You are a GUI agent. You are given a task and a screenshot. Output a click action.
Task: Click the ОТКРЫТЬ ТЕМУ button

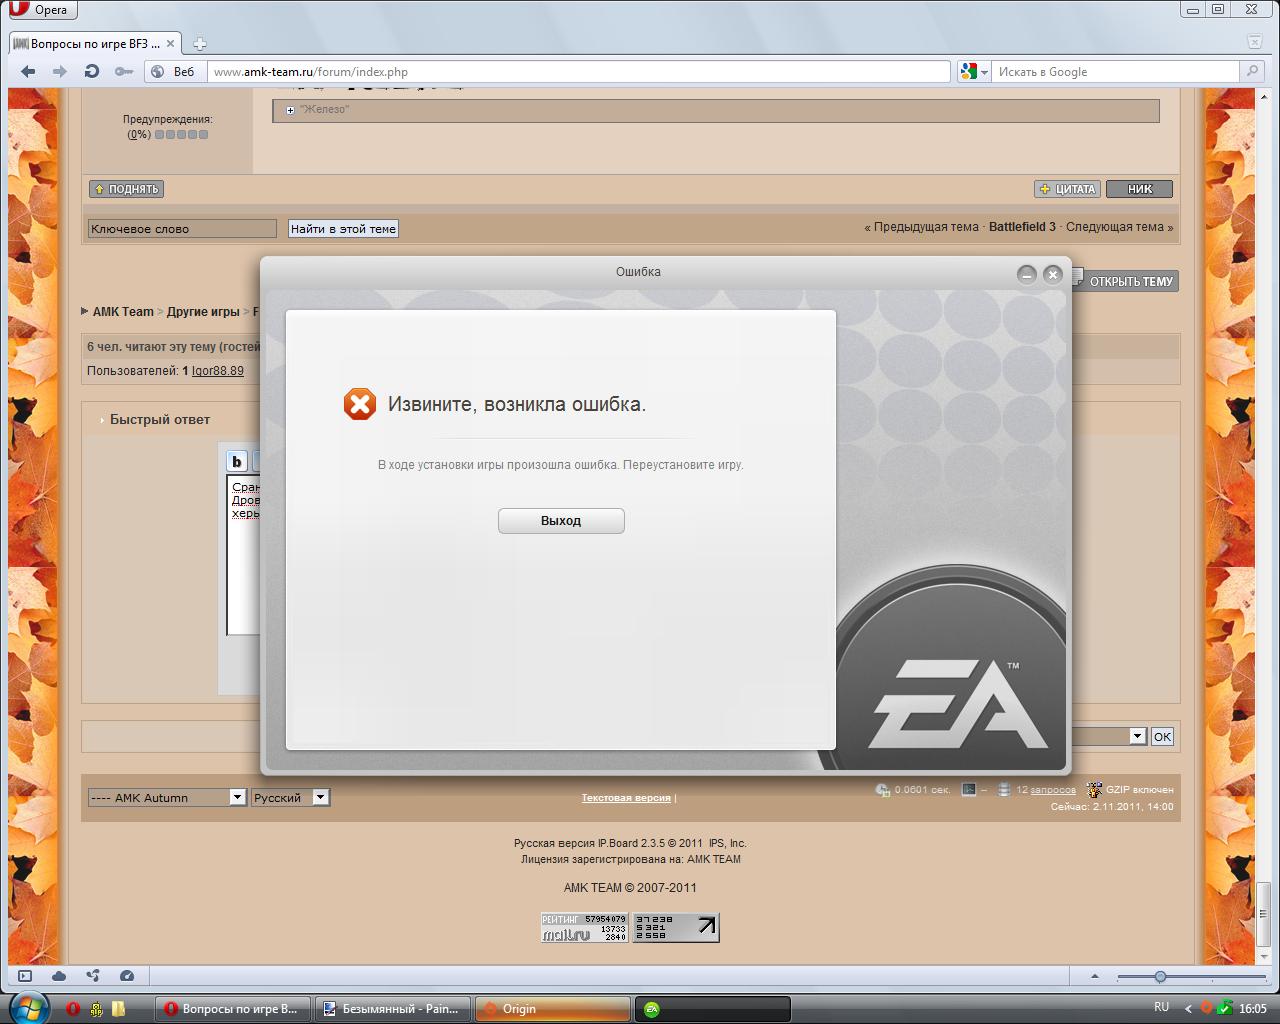1124,281
